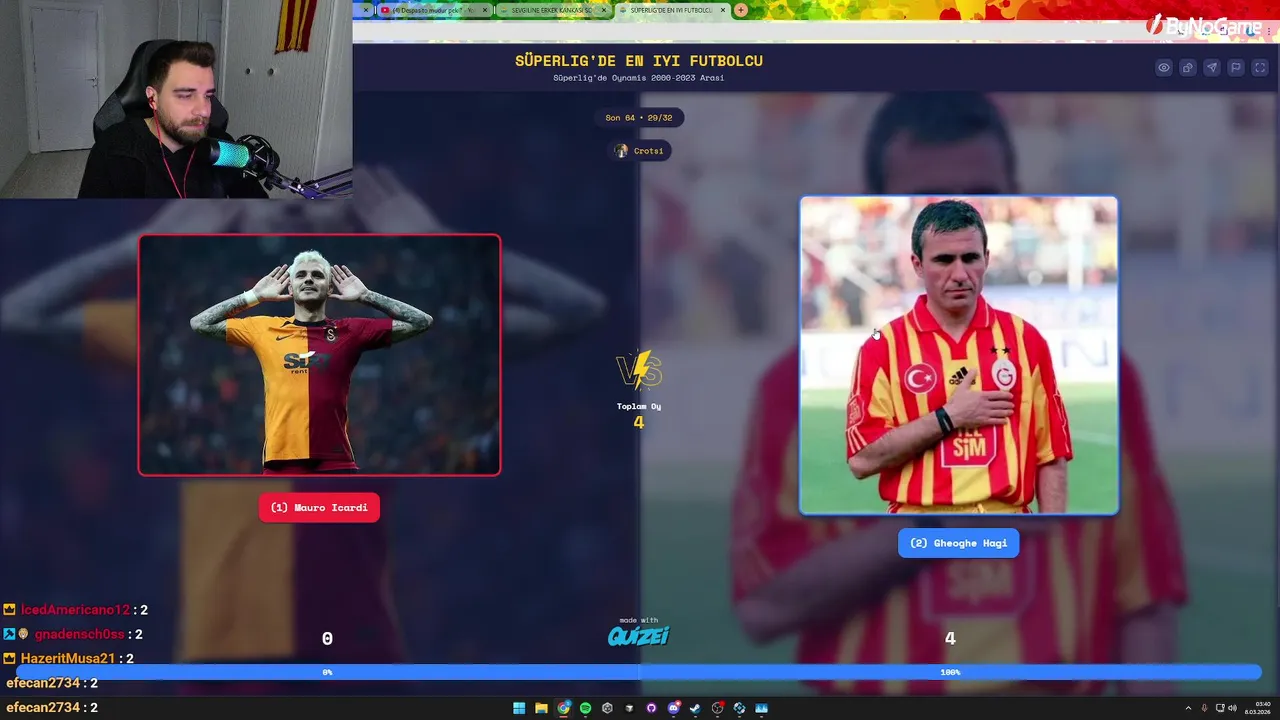1280x720 pixels.
Task: Open the Quizei logo link
Action: (x=638, y=635)
